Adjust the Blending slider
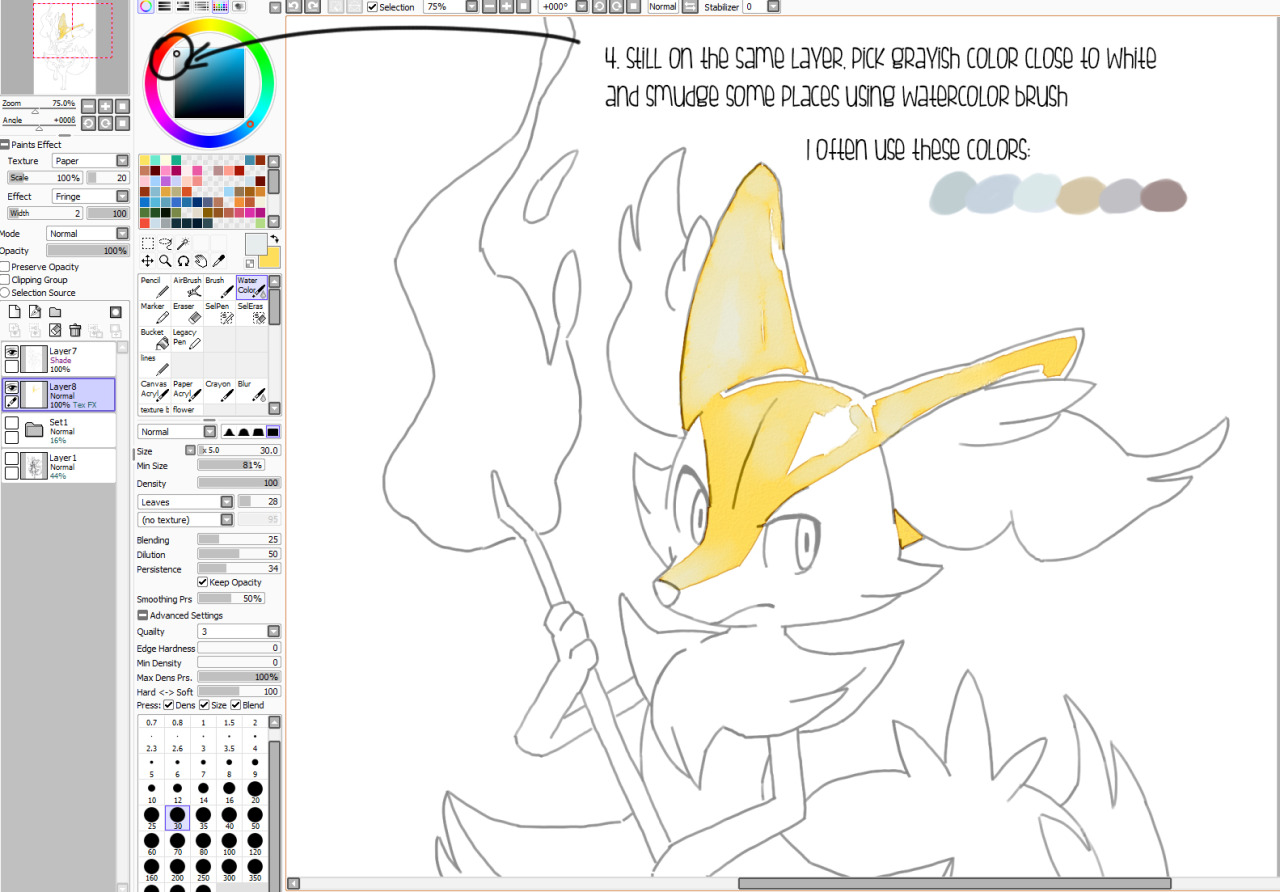1280x892 pixels. (x=239, y=540)
